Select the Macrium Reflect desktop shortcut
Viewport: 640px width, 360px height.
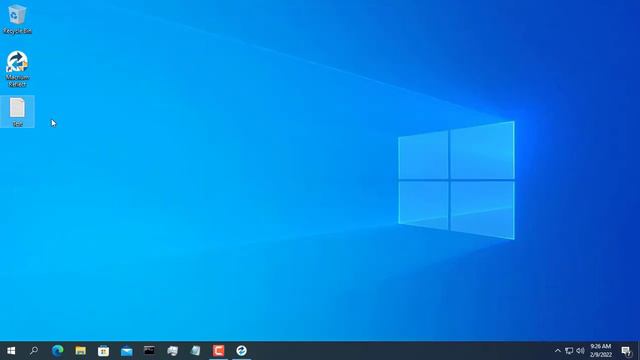[x=17, y=69]
